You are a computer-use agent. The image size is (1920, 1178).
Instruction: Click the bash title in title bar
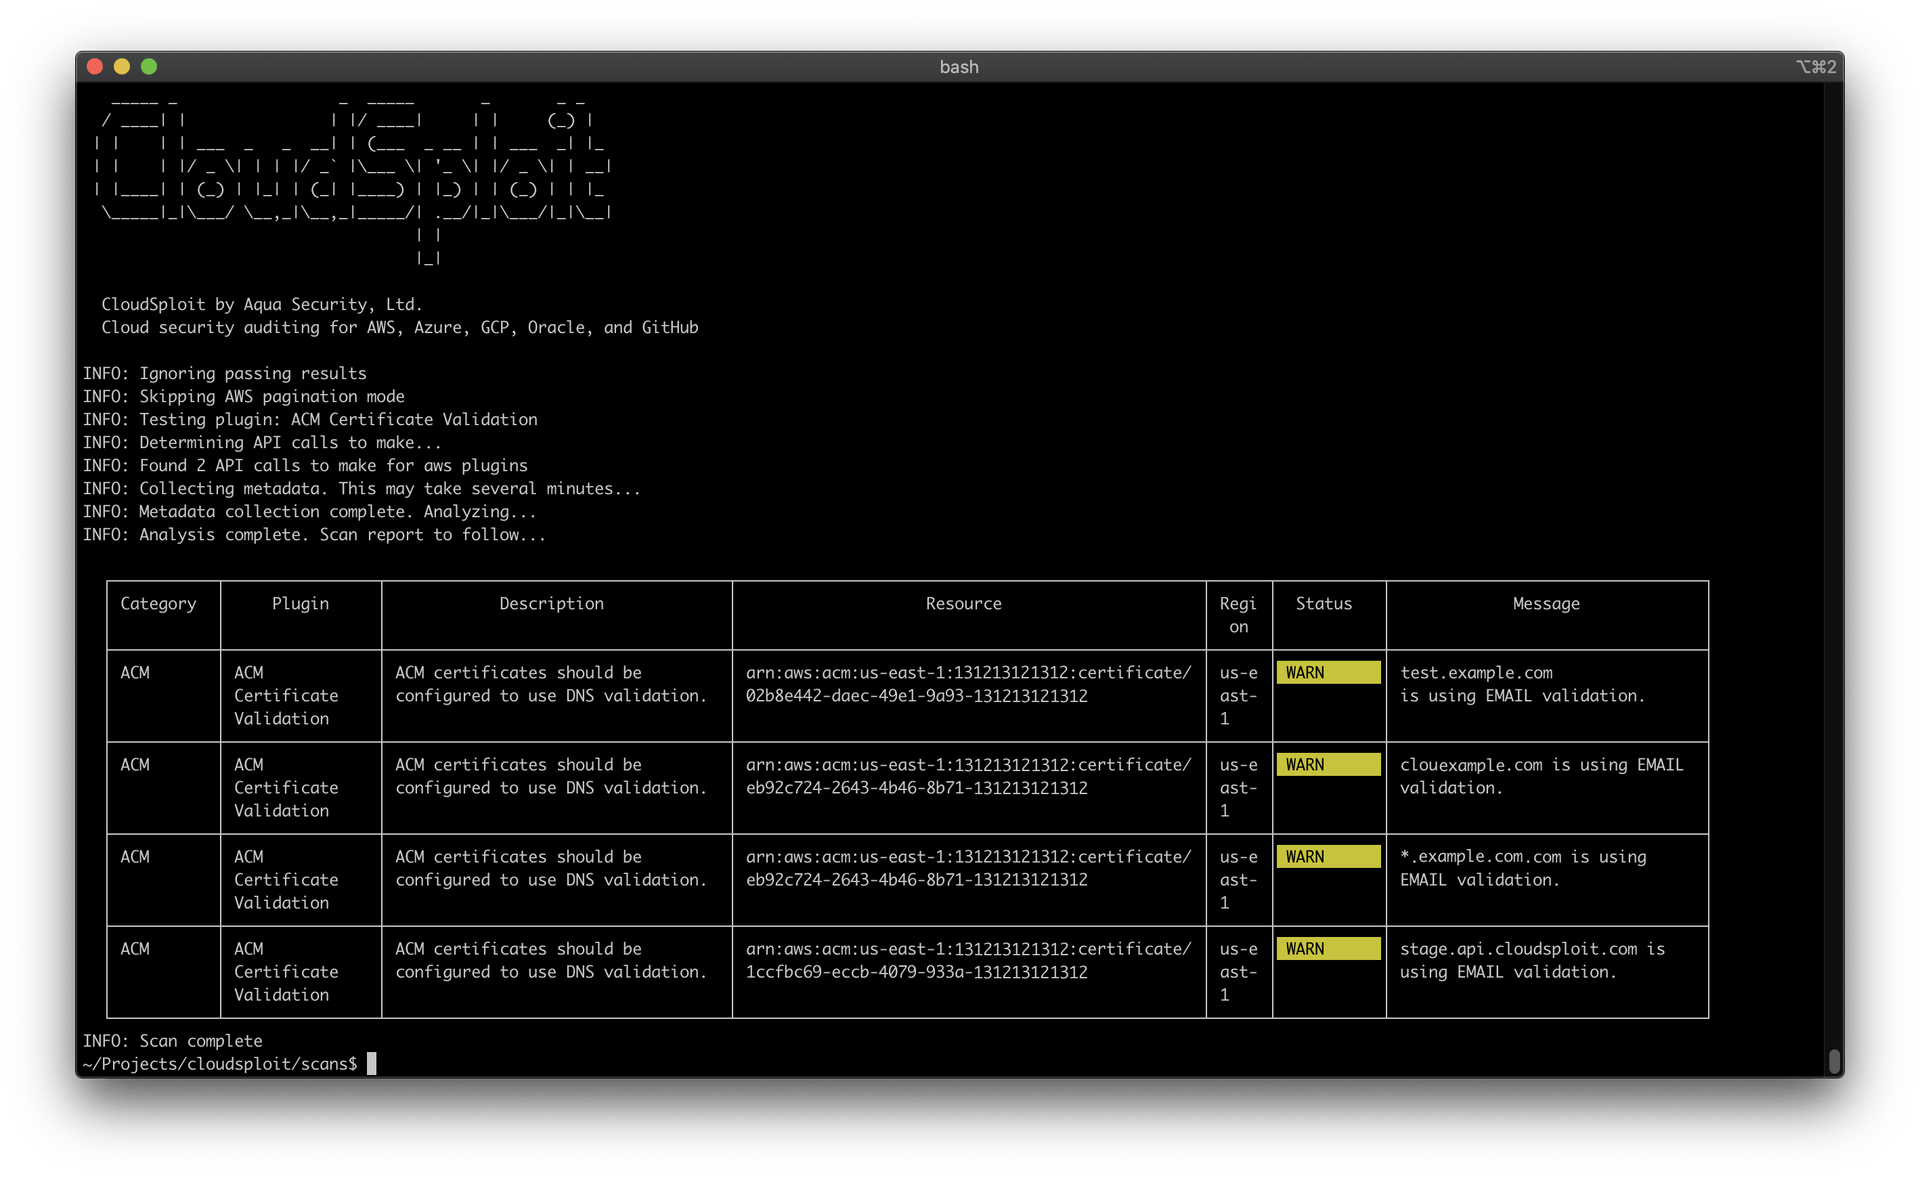click(x=958, y=67)
